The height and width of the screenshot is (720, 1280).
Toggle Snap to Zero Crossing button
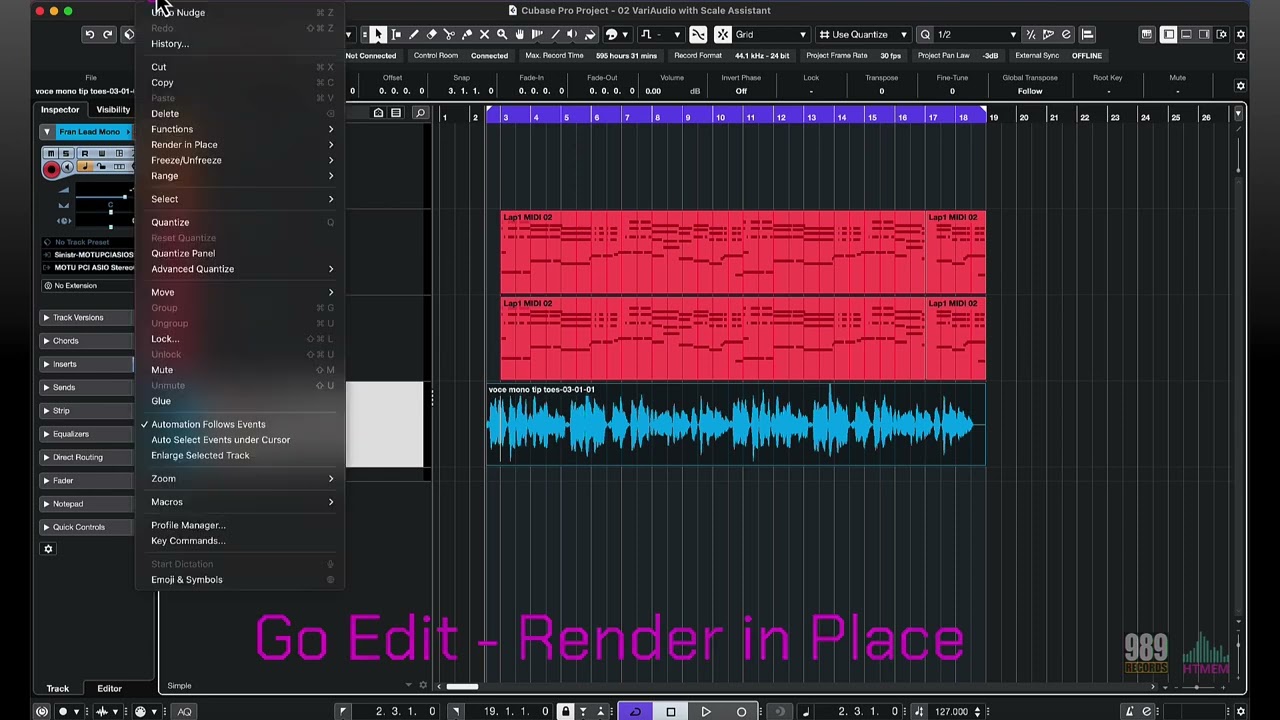pos(698,34)
